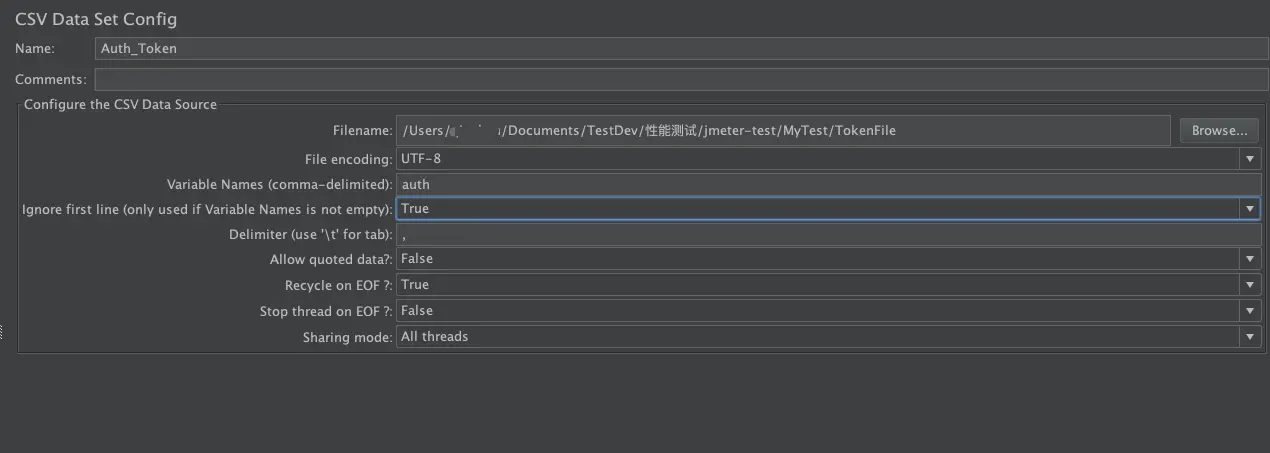
Task: Open the Ignore first line dropdown
Action: click(829, 209)
